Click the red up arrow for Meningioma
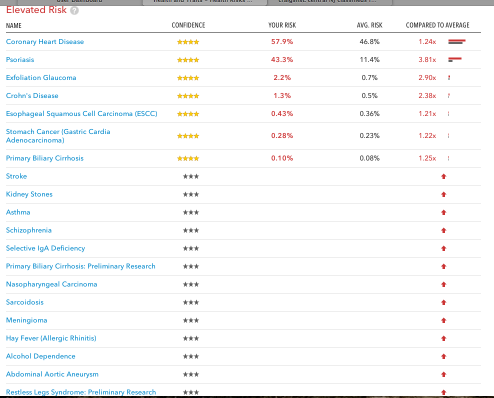Image resolution: width=494 pixels, height=398 pixels. 443,320
